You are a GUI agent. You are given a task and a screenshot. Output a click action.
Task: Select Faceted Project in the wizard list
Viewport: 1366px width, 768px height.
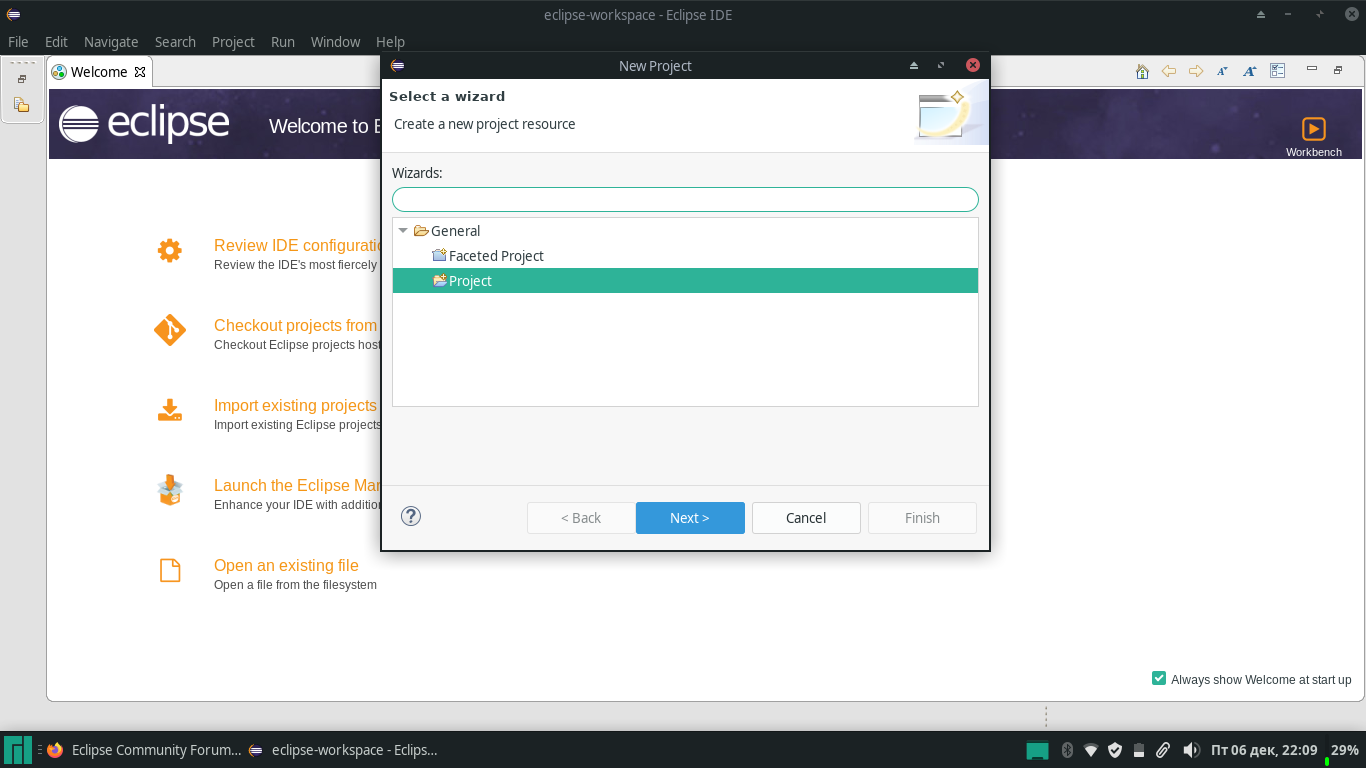685,256
